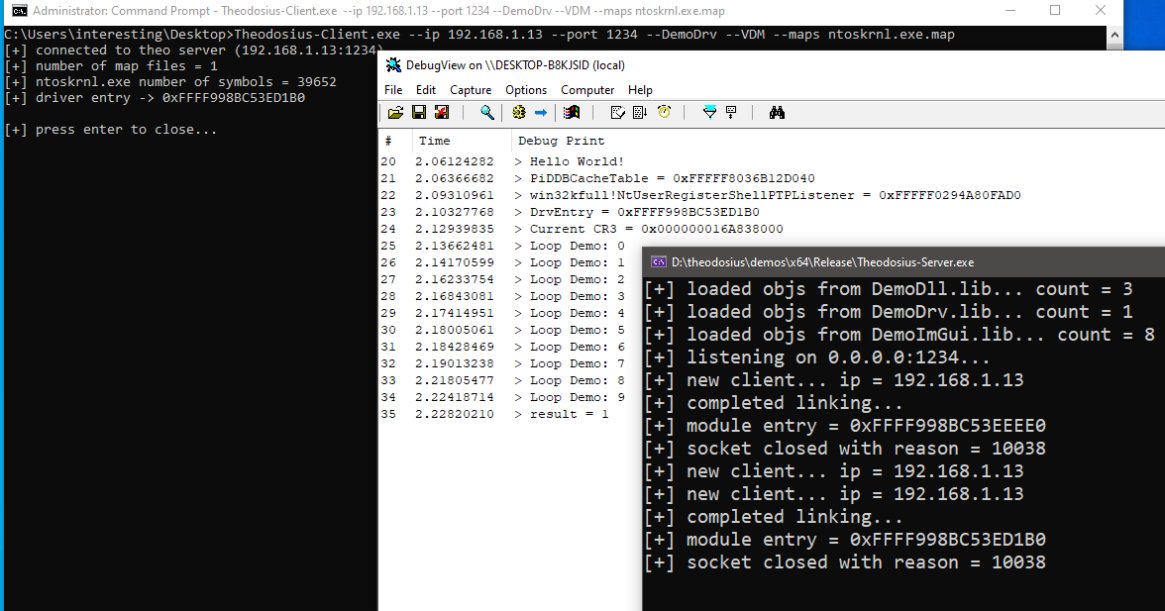The image size is (1165, 611).
Task: Click the Log to File icon with red X
Action: [442, 113]
